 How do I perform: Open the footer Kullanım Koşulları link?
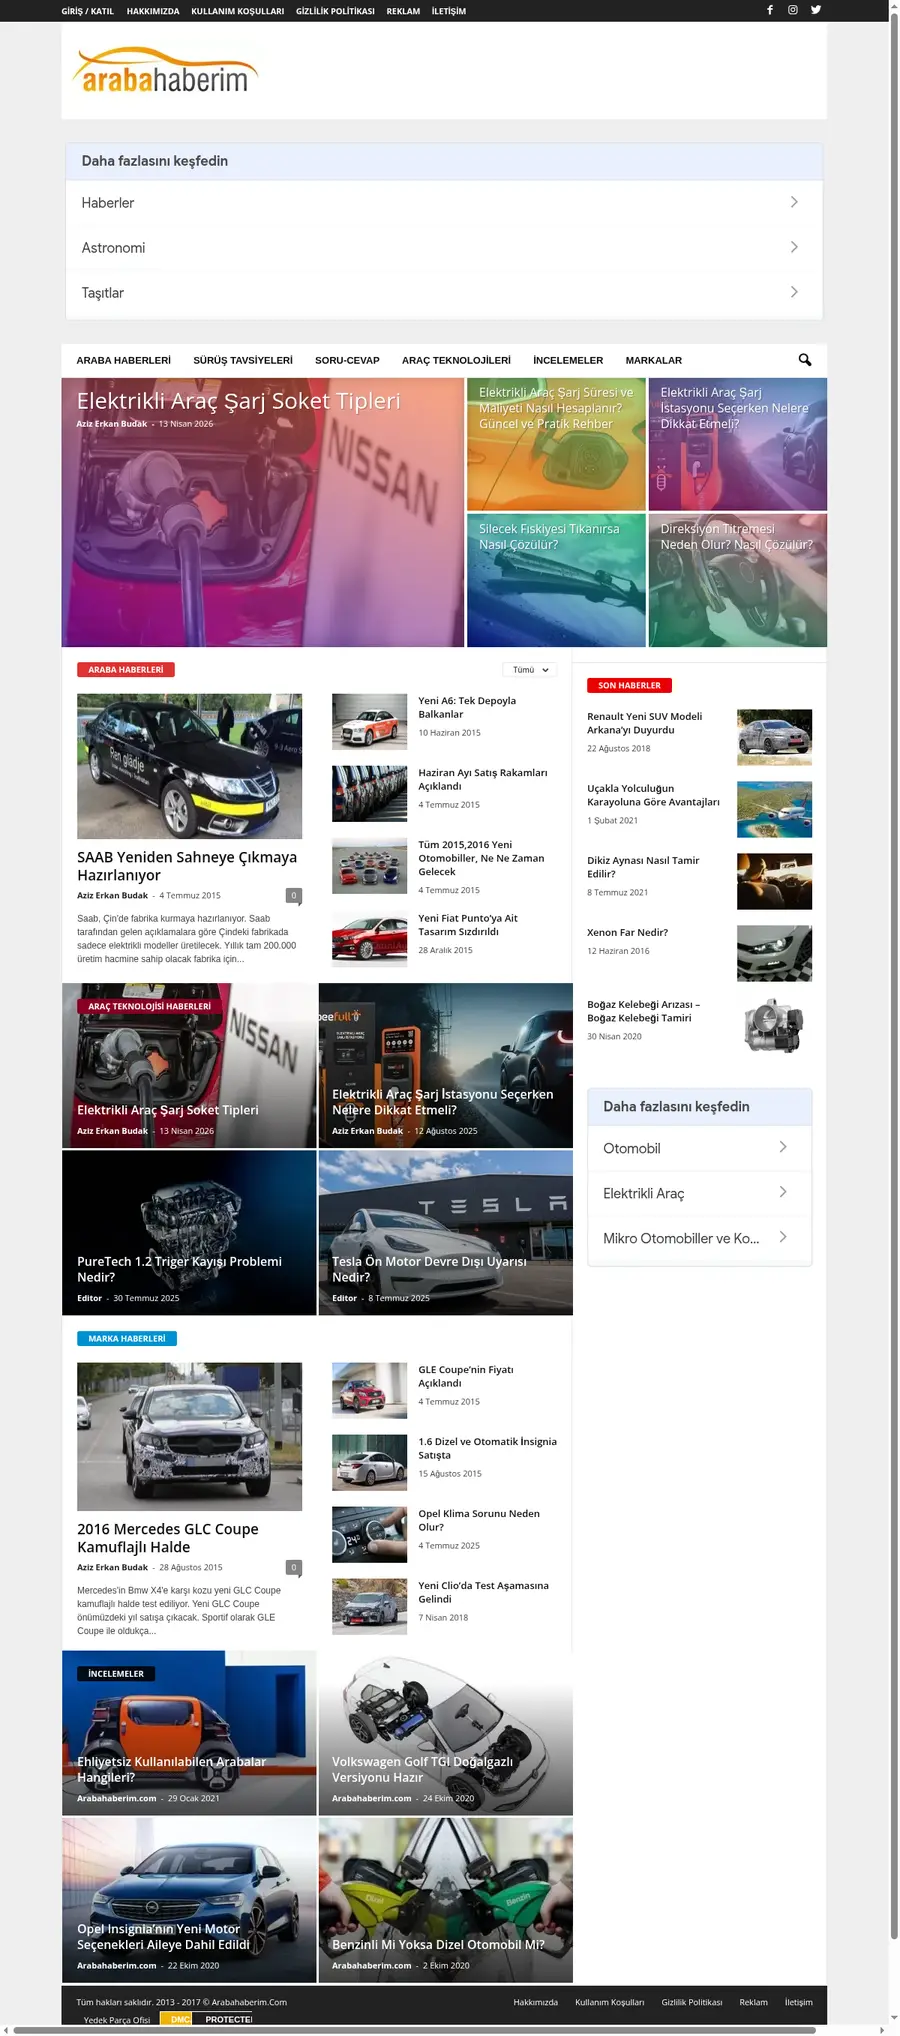coord(609,2002)
